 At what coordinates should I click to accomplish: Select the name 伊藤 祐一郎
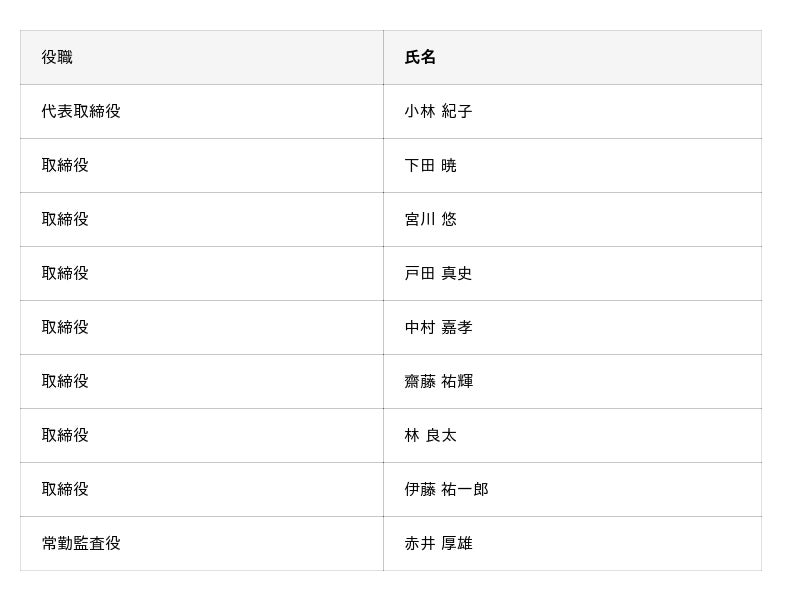[x=446, y=490]
